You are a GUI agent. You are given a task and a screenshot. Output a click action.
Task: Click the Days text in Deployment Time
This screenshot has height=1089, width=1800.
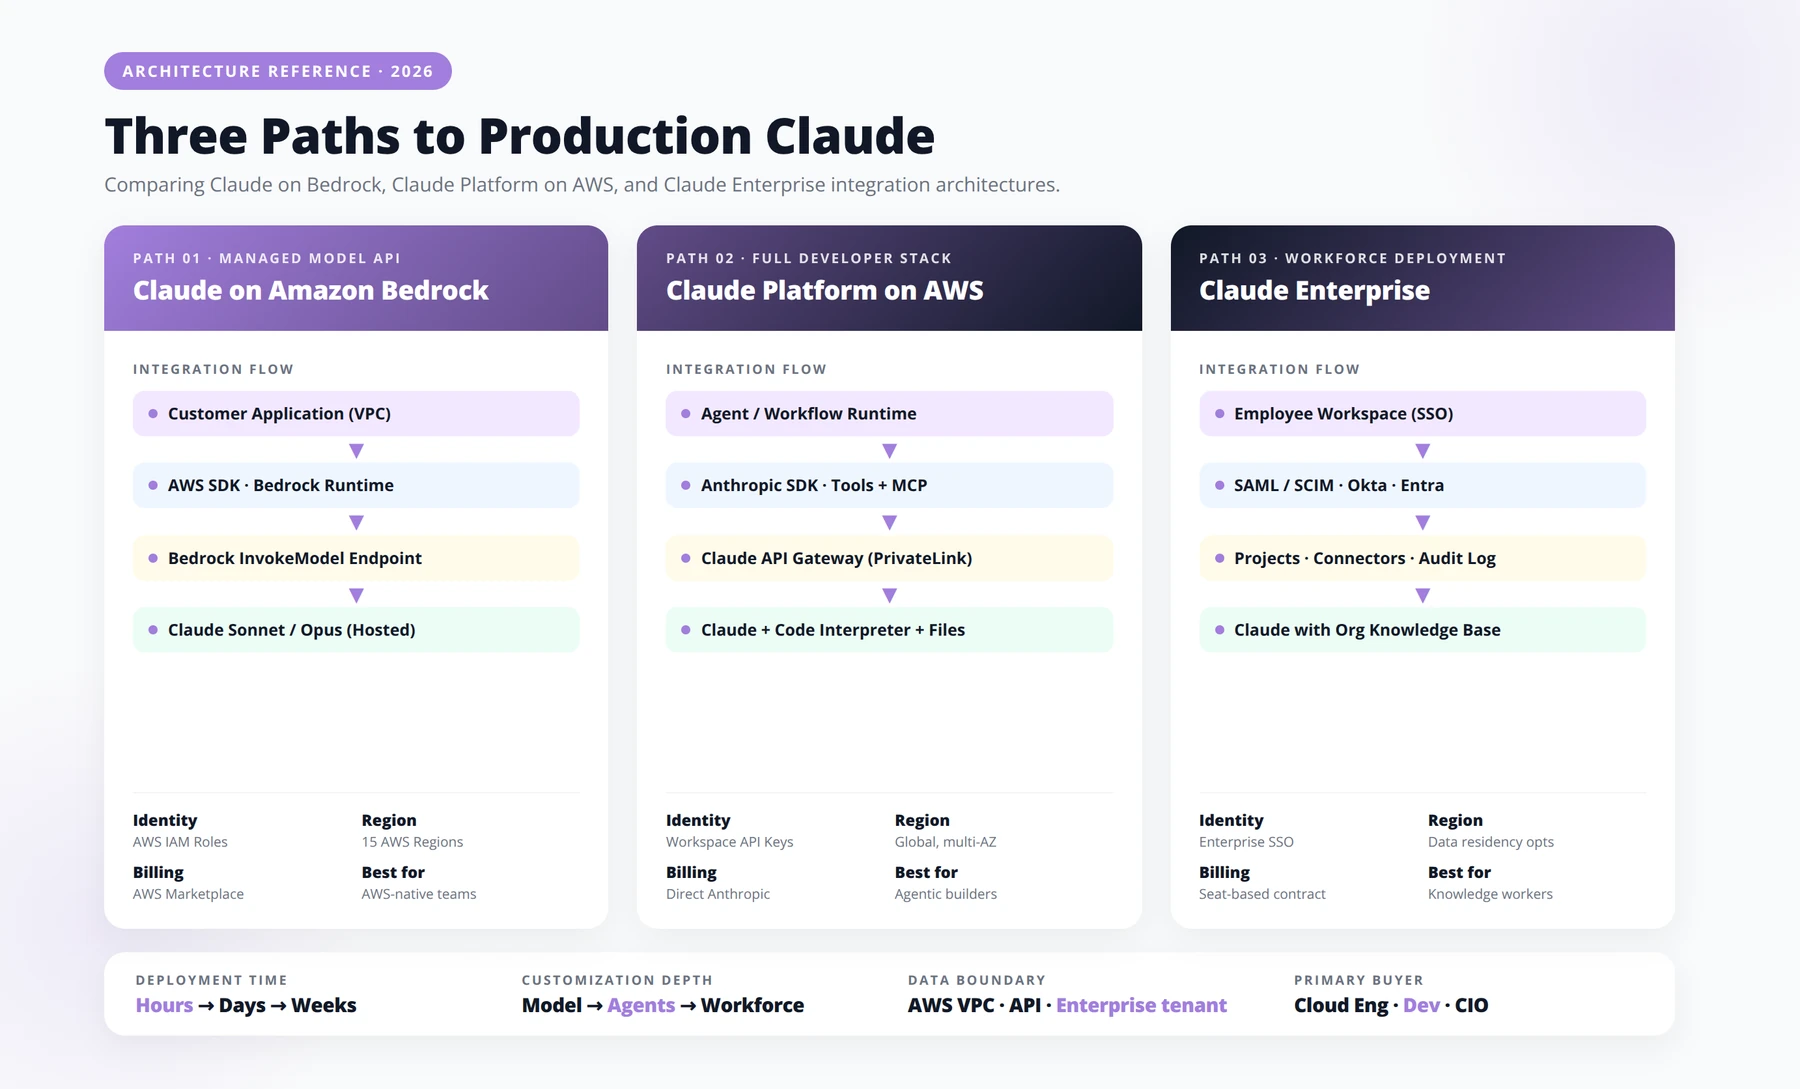coord(242,1005)
